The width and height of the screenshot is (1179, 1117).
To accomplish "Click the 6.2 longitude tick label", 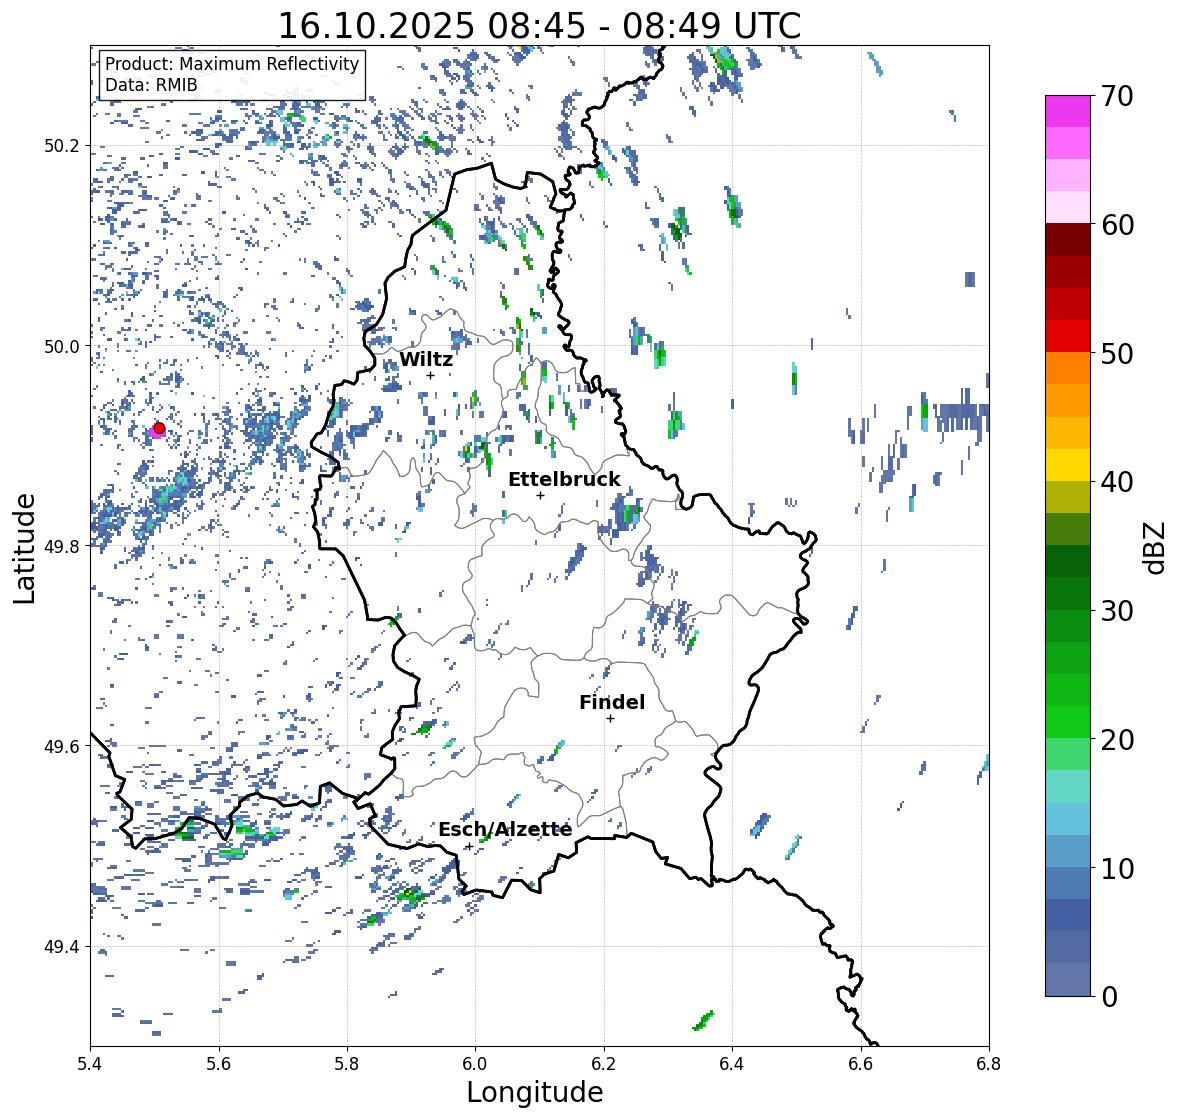I will (604, 1064).
